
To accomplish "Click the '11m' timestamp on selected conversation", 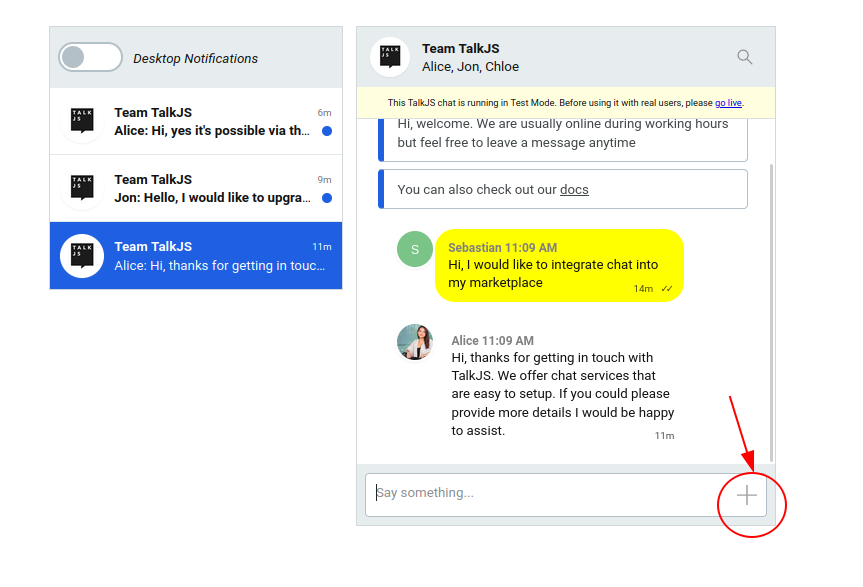I will pyautogui.click(x=322, y=247).
